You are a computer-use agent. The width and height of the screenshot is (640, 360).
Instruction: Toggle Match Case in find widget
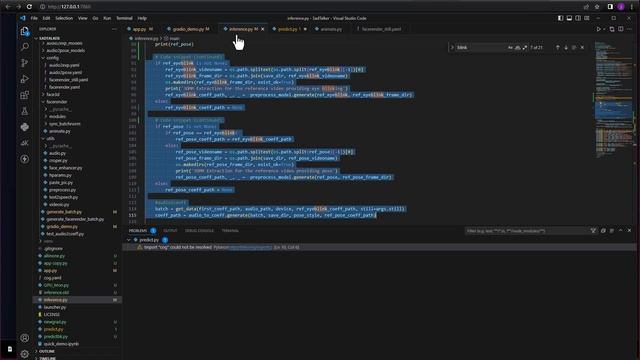510,47
